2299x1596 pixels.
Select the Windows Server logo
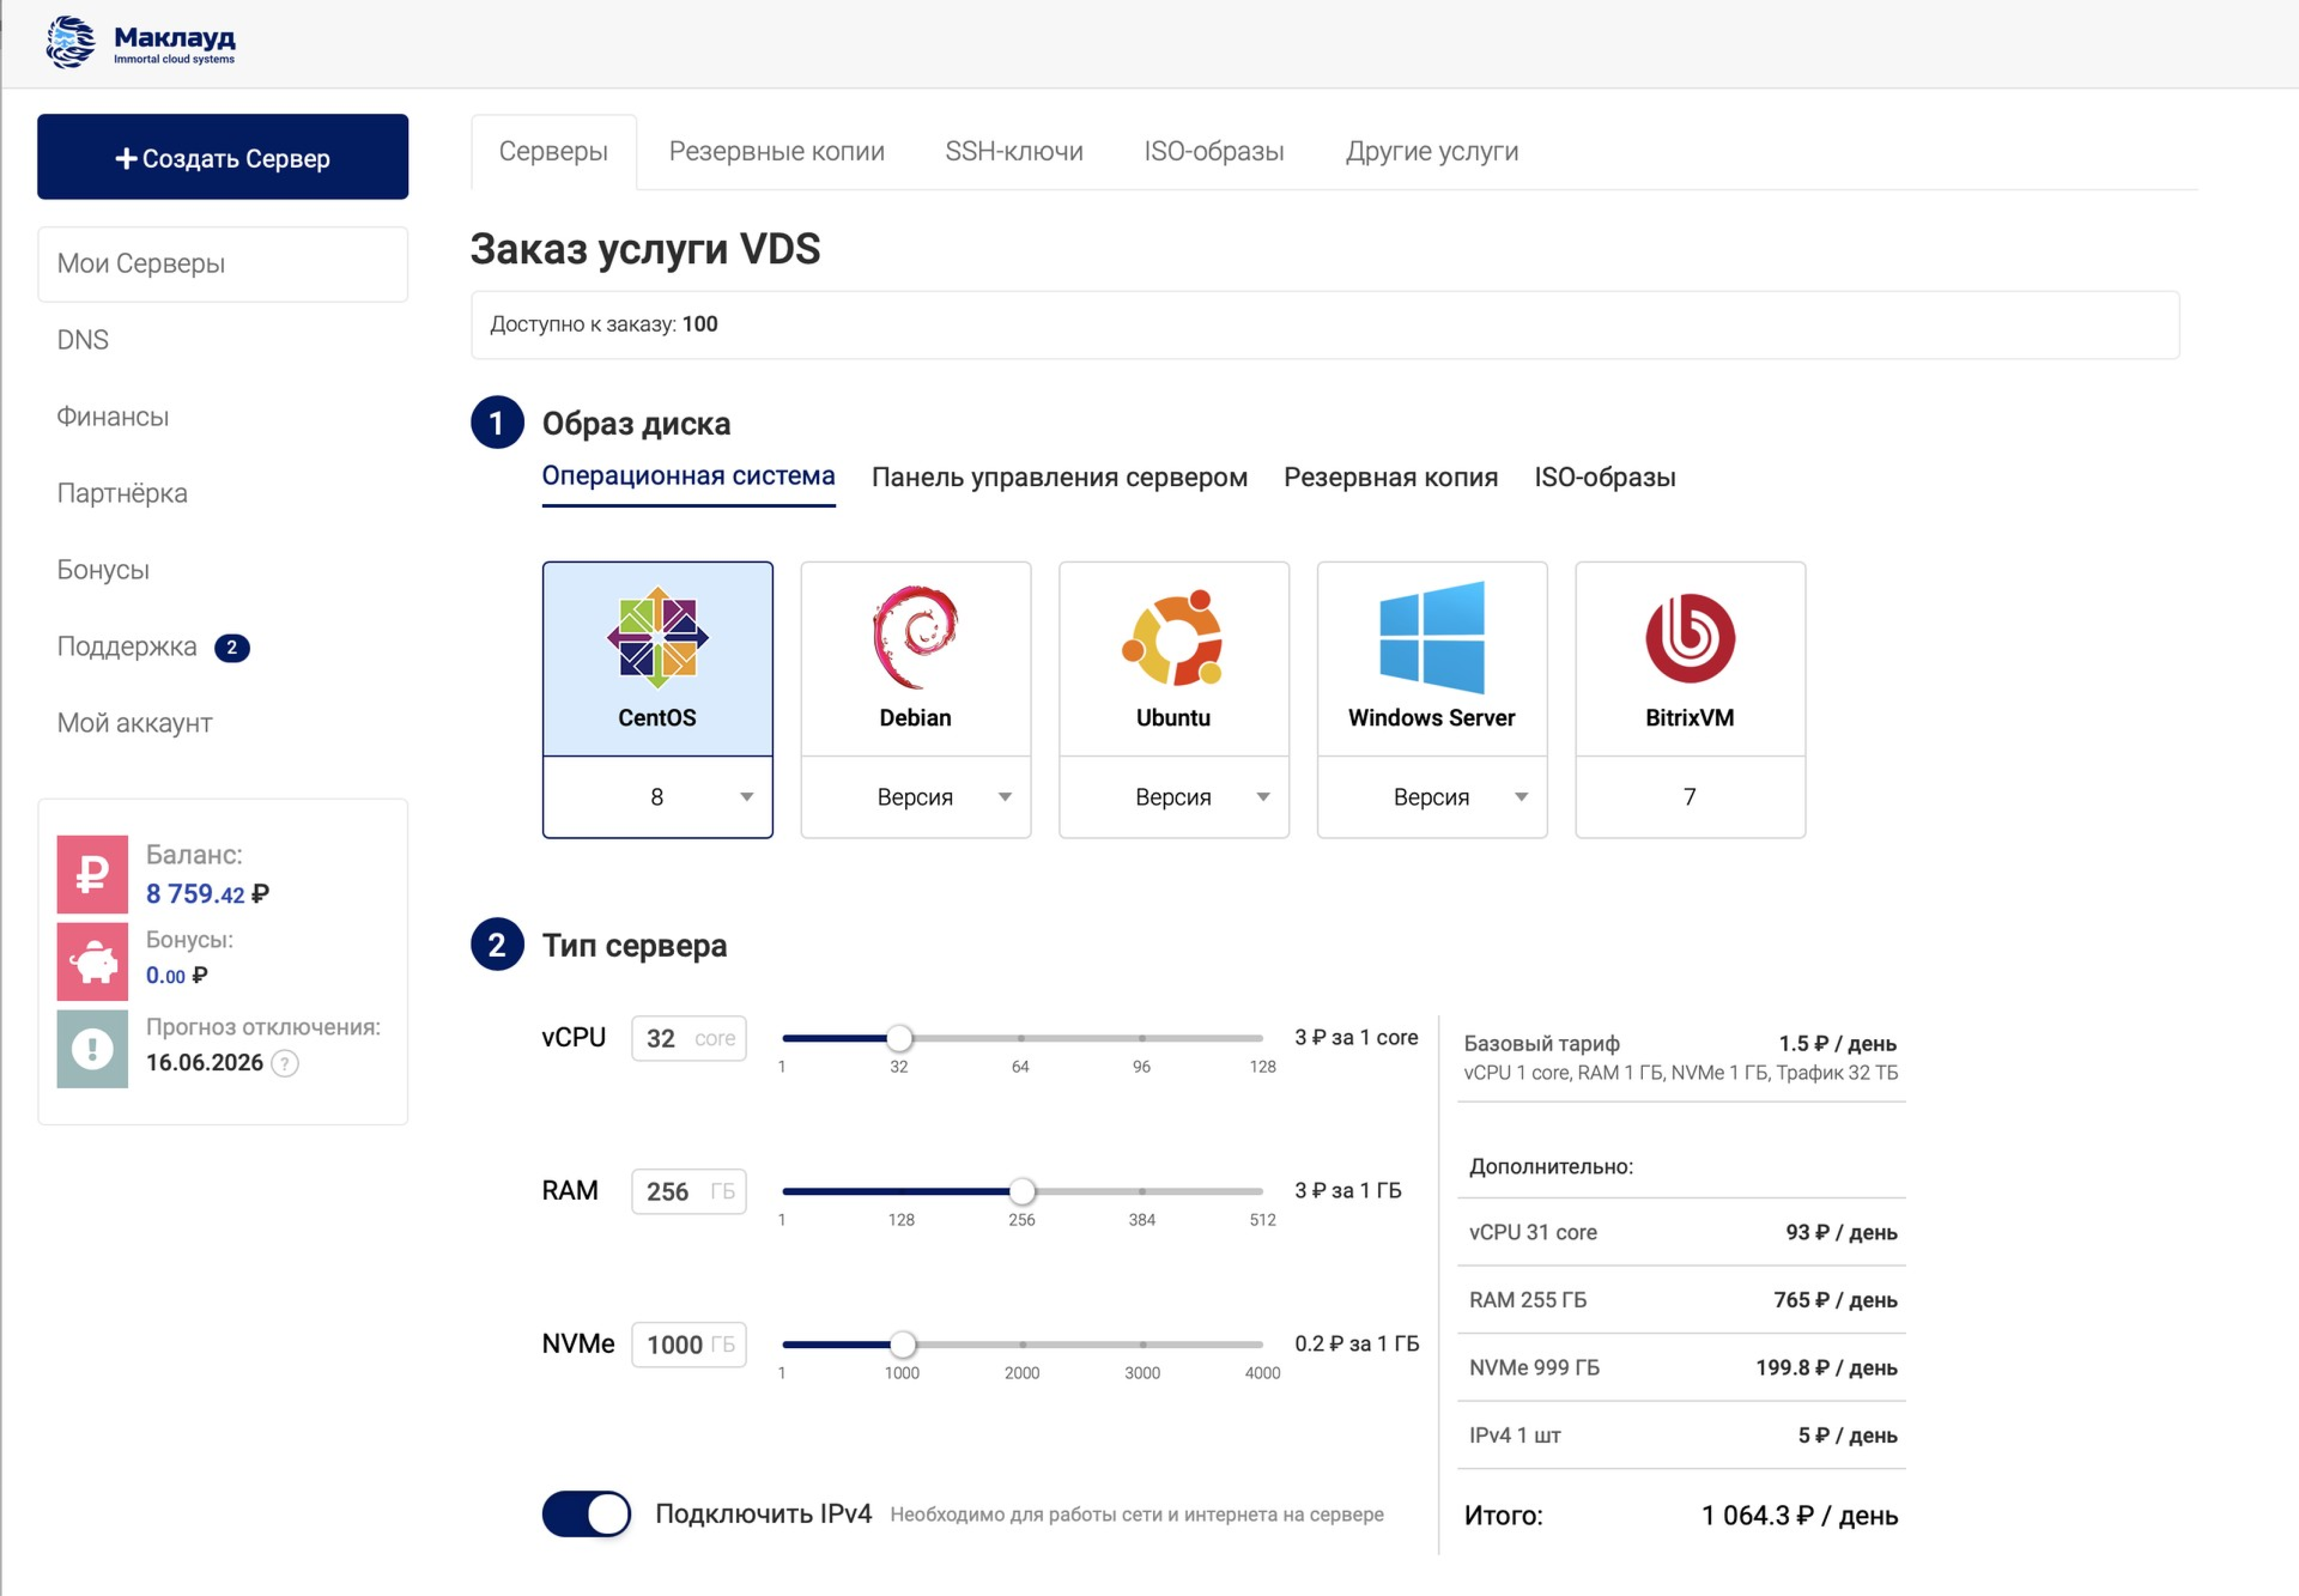coord(1431,637)
